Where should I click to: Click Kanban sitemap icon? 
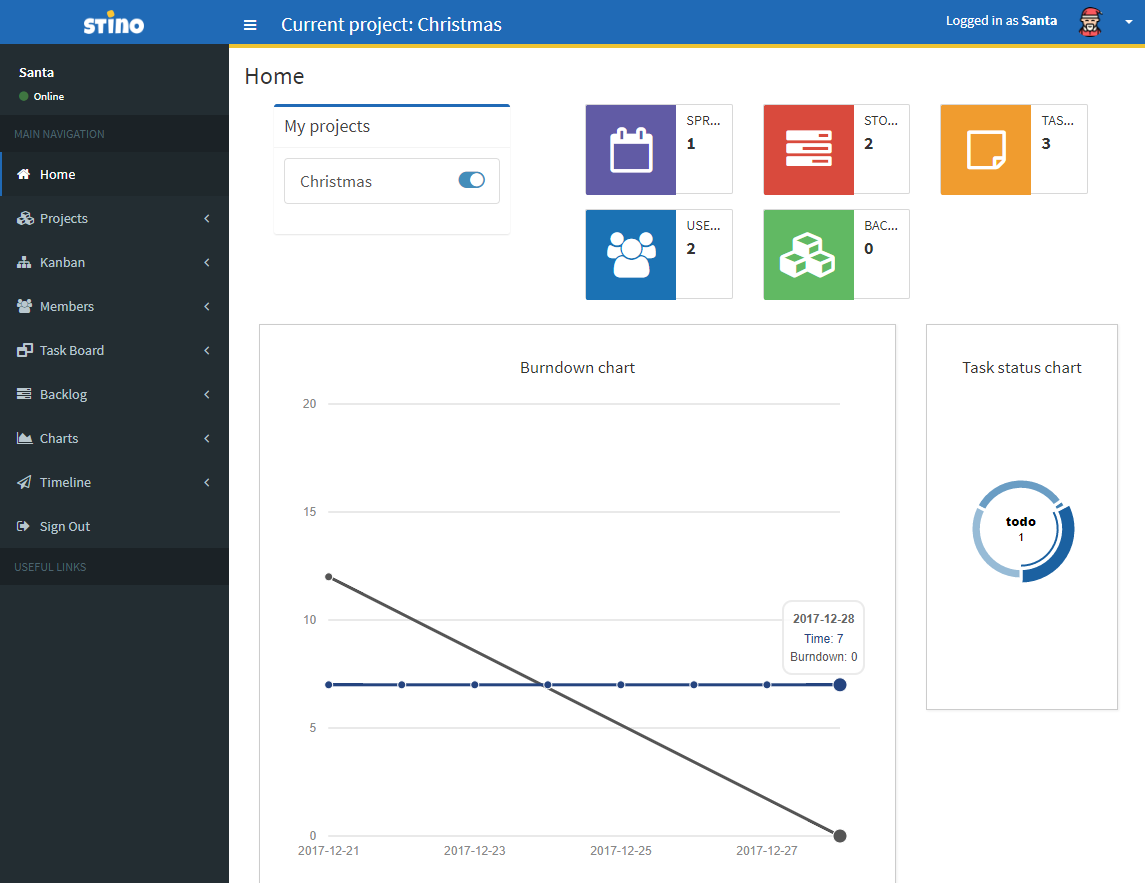24,262
